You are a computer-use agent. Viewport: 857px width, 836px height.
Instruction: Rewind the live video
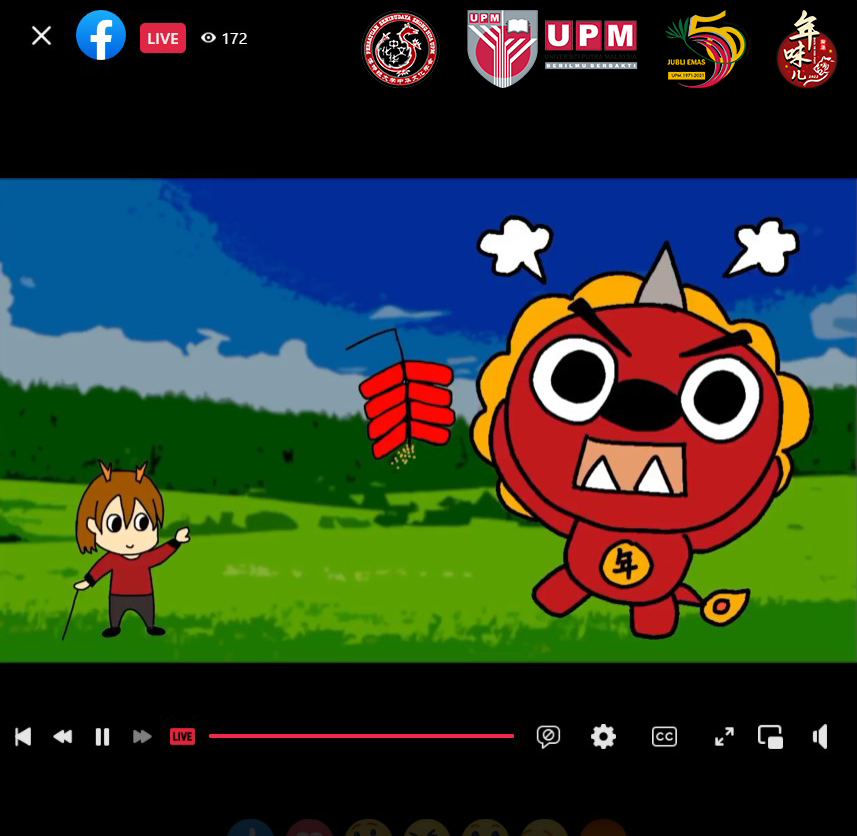pyautogui.click(x=63, y=737)
